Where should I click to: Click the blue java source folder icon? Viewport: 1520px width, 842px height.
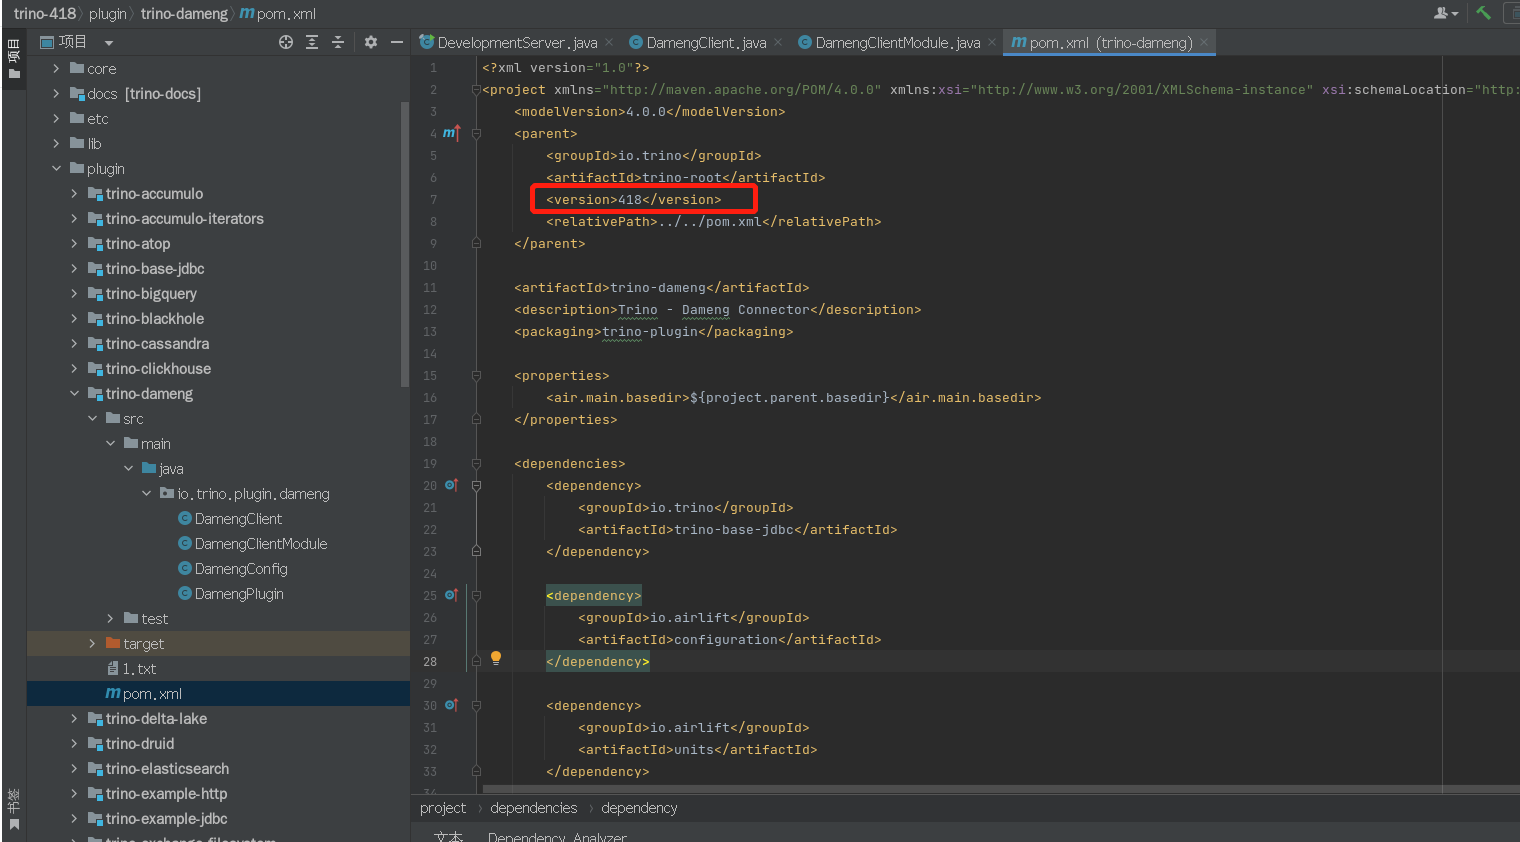pyautogui.click(x=149, y=468)
